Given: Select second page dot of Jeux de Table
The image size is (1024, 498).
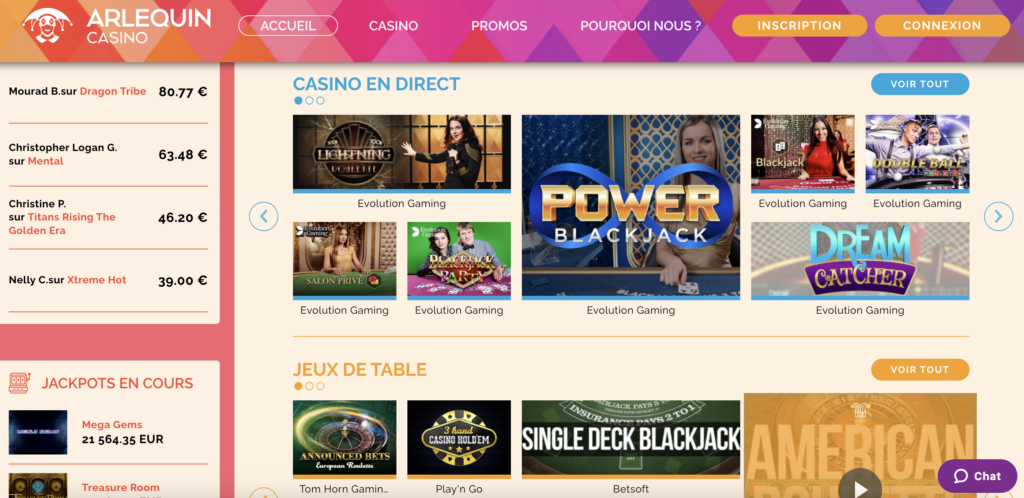Looking at the screenshot, I should (x=310, y=386).
